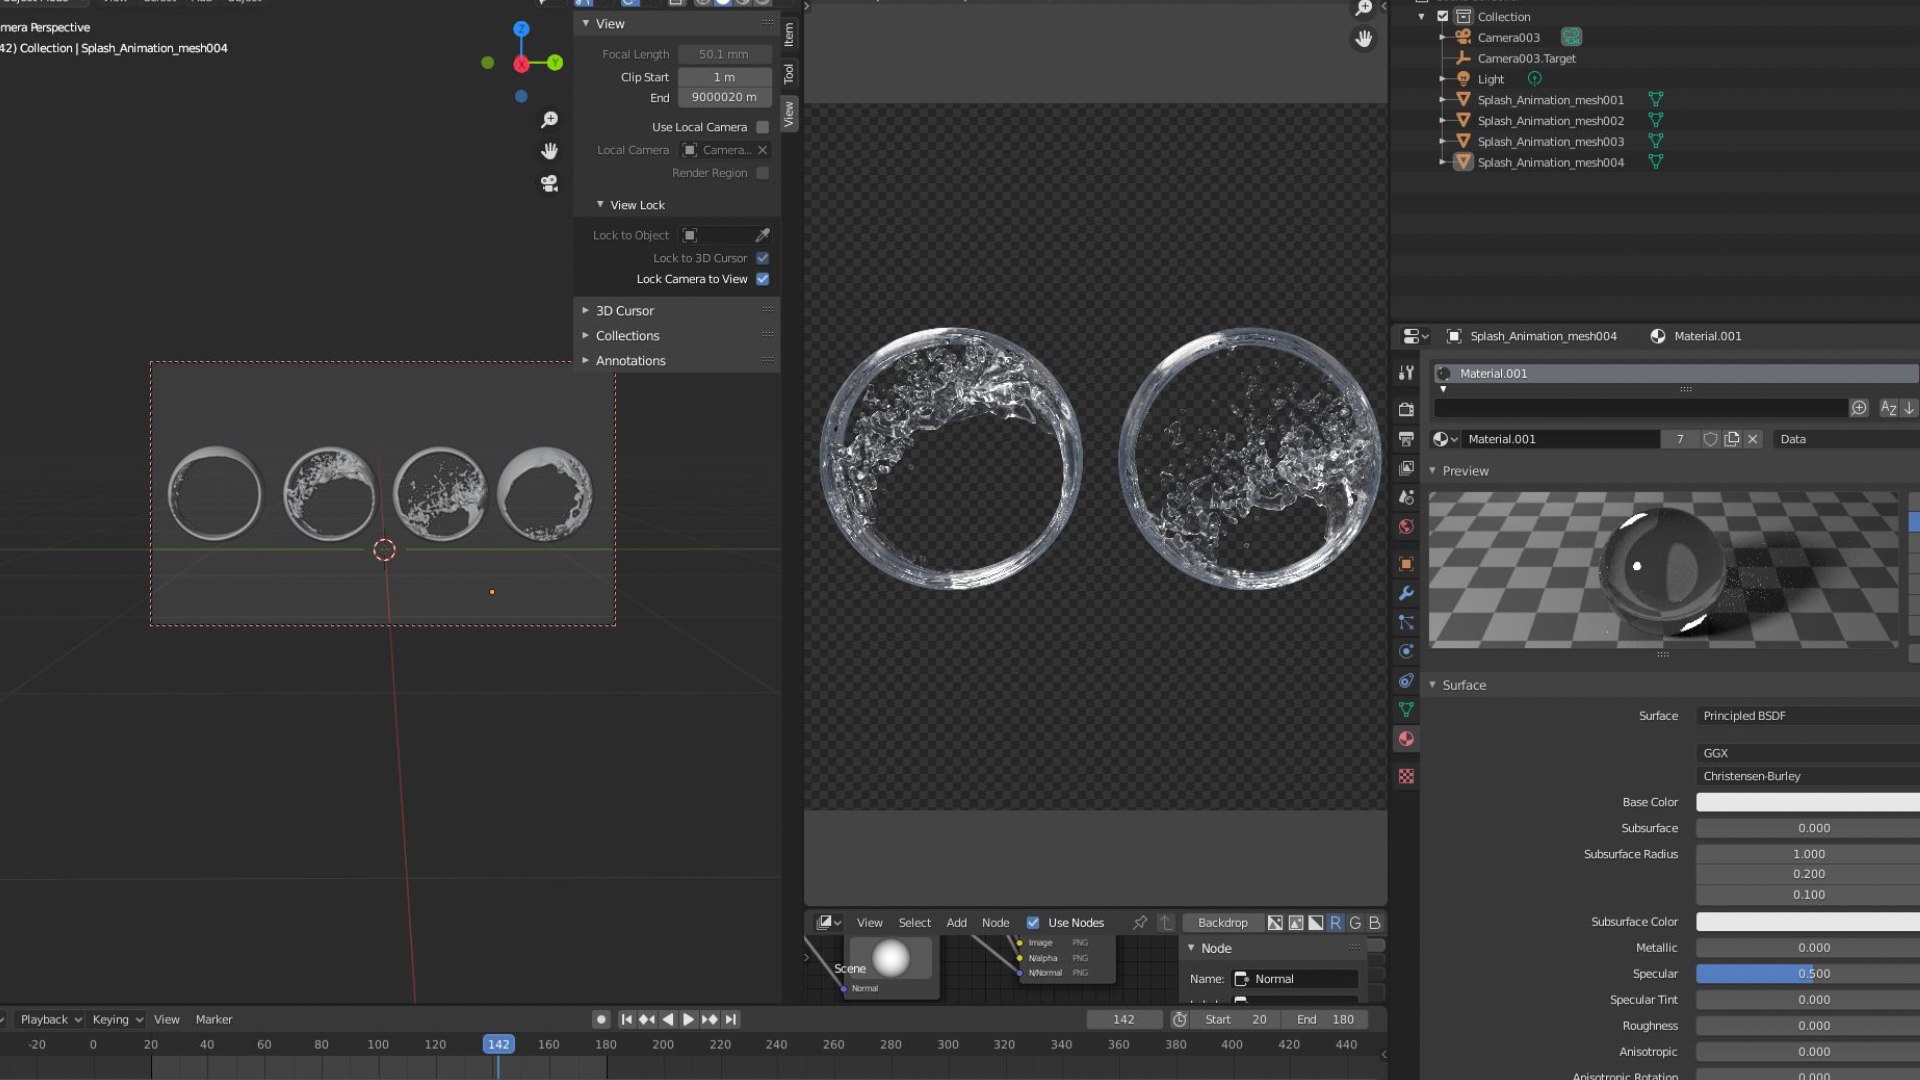Toggle the Use Nodes checkbox
The image size is (1920, 1080).
[1033, 922]
